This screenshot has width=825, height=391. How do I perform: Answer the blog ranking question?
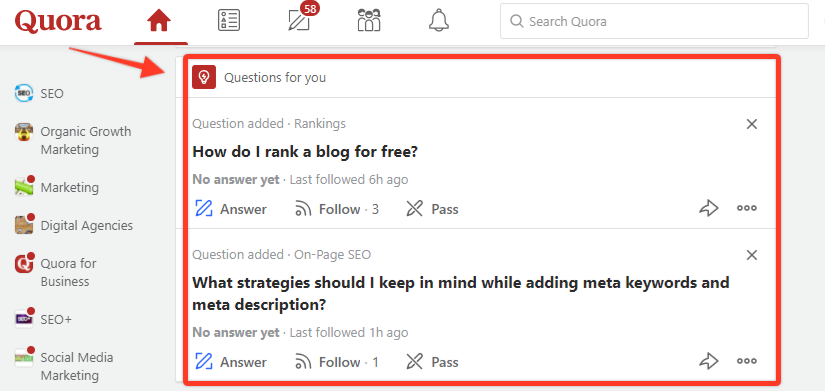(x=230, y=209)
